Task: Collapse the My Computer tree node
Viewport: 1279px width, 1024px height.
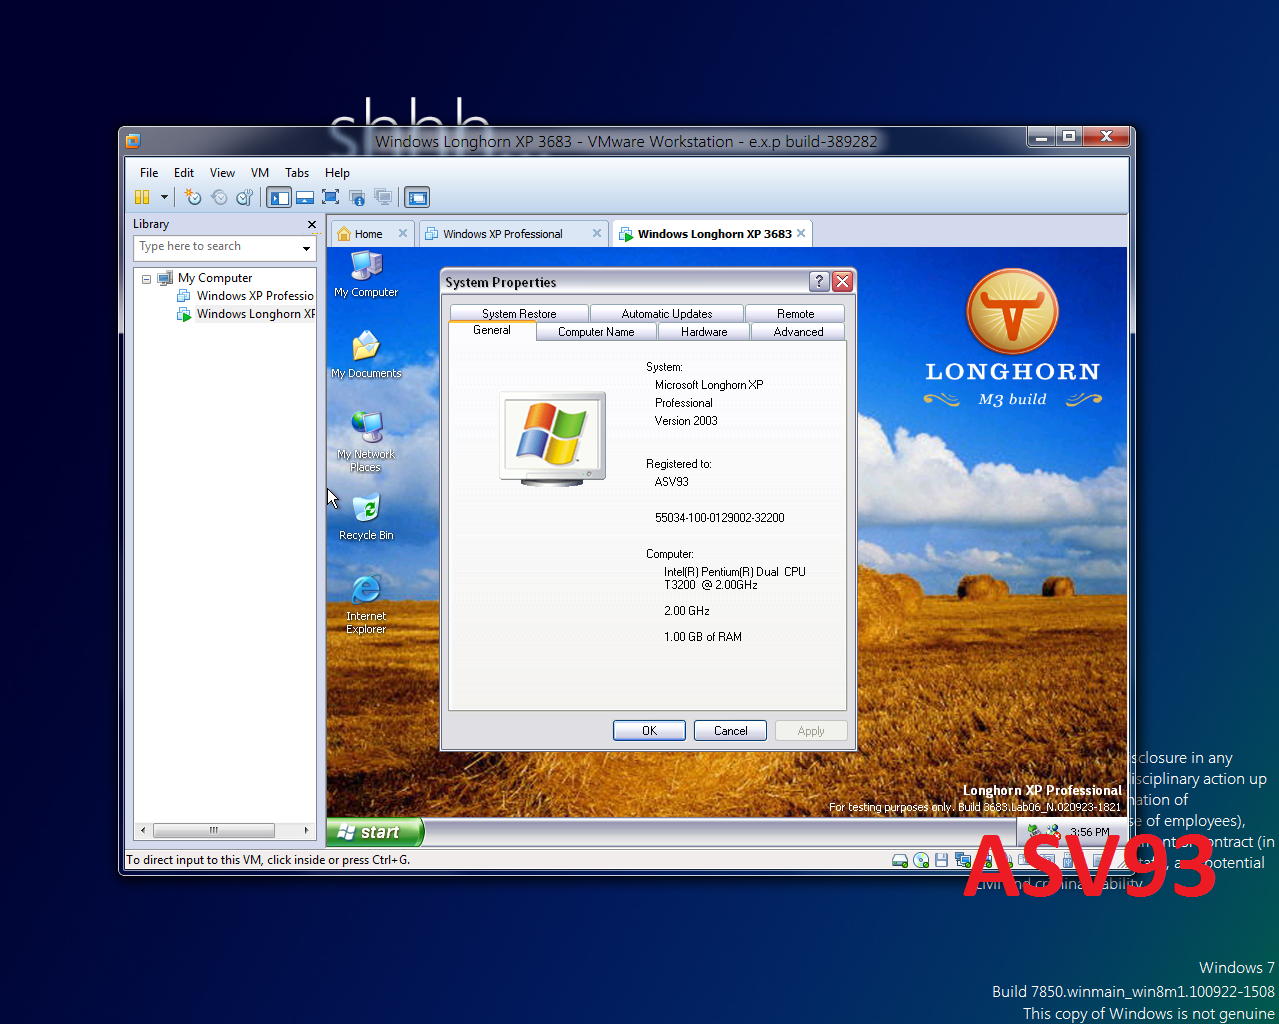Action: 146,279
